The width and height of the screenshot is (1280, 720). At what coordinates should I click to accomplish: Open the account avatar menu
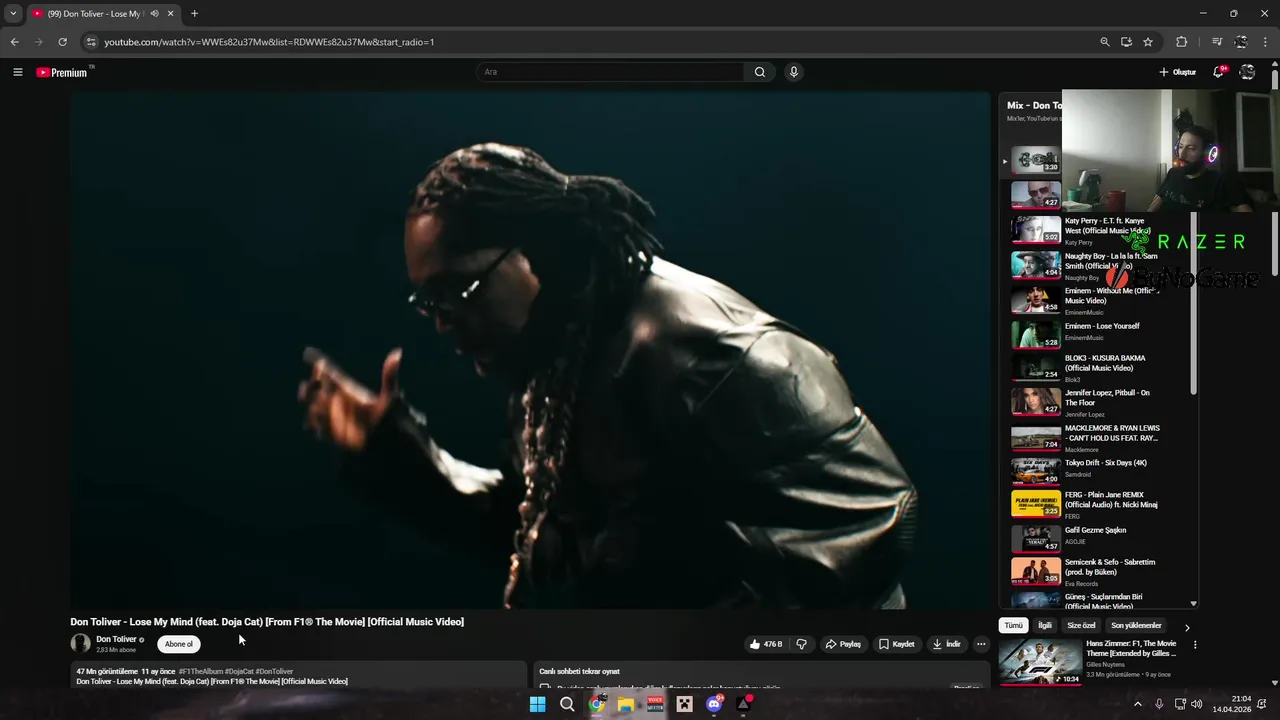click(x=1247, y=72)
